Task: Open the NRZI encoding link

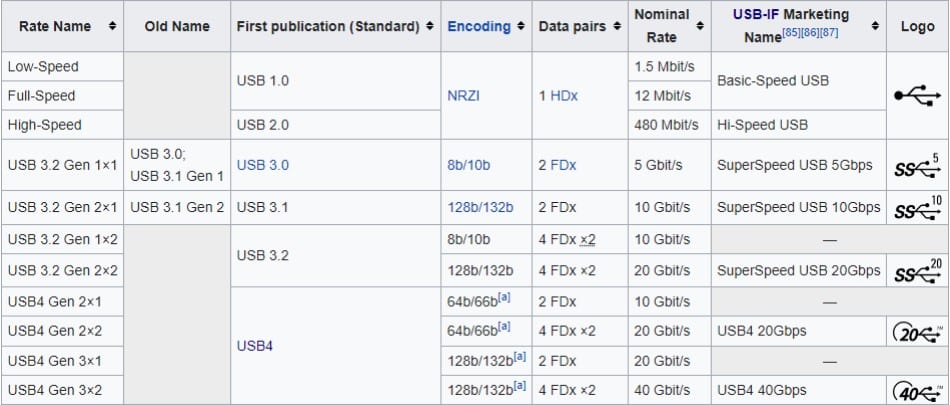Action: (463, 95)
